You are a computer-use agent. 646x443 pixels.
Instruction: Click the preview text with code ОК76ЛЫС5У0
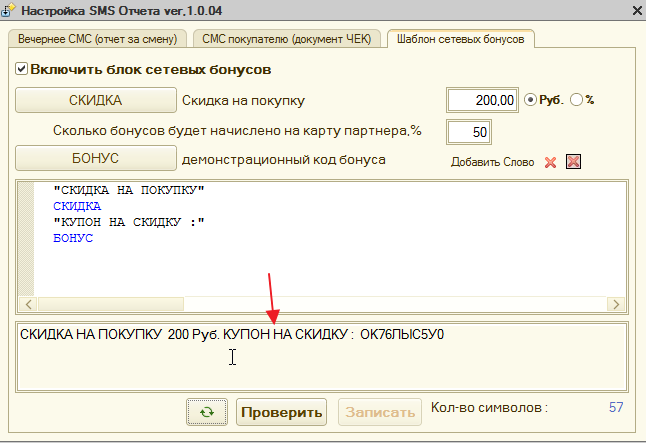pos(232,334)
